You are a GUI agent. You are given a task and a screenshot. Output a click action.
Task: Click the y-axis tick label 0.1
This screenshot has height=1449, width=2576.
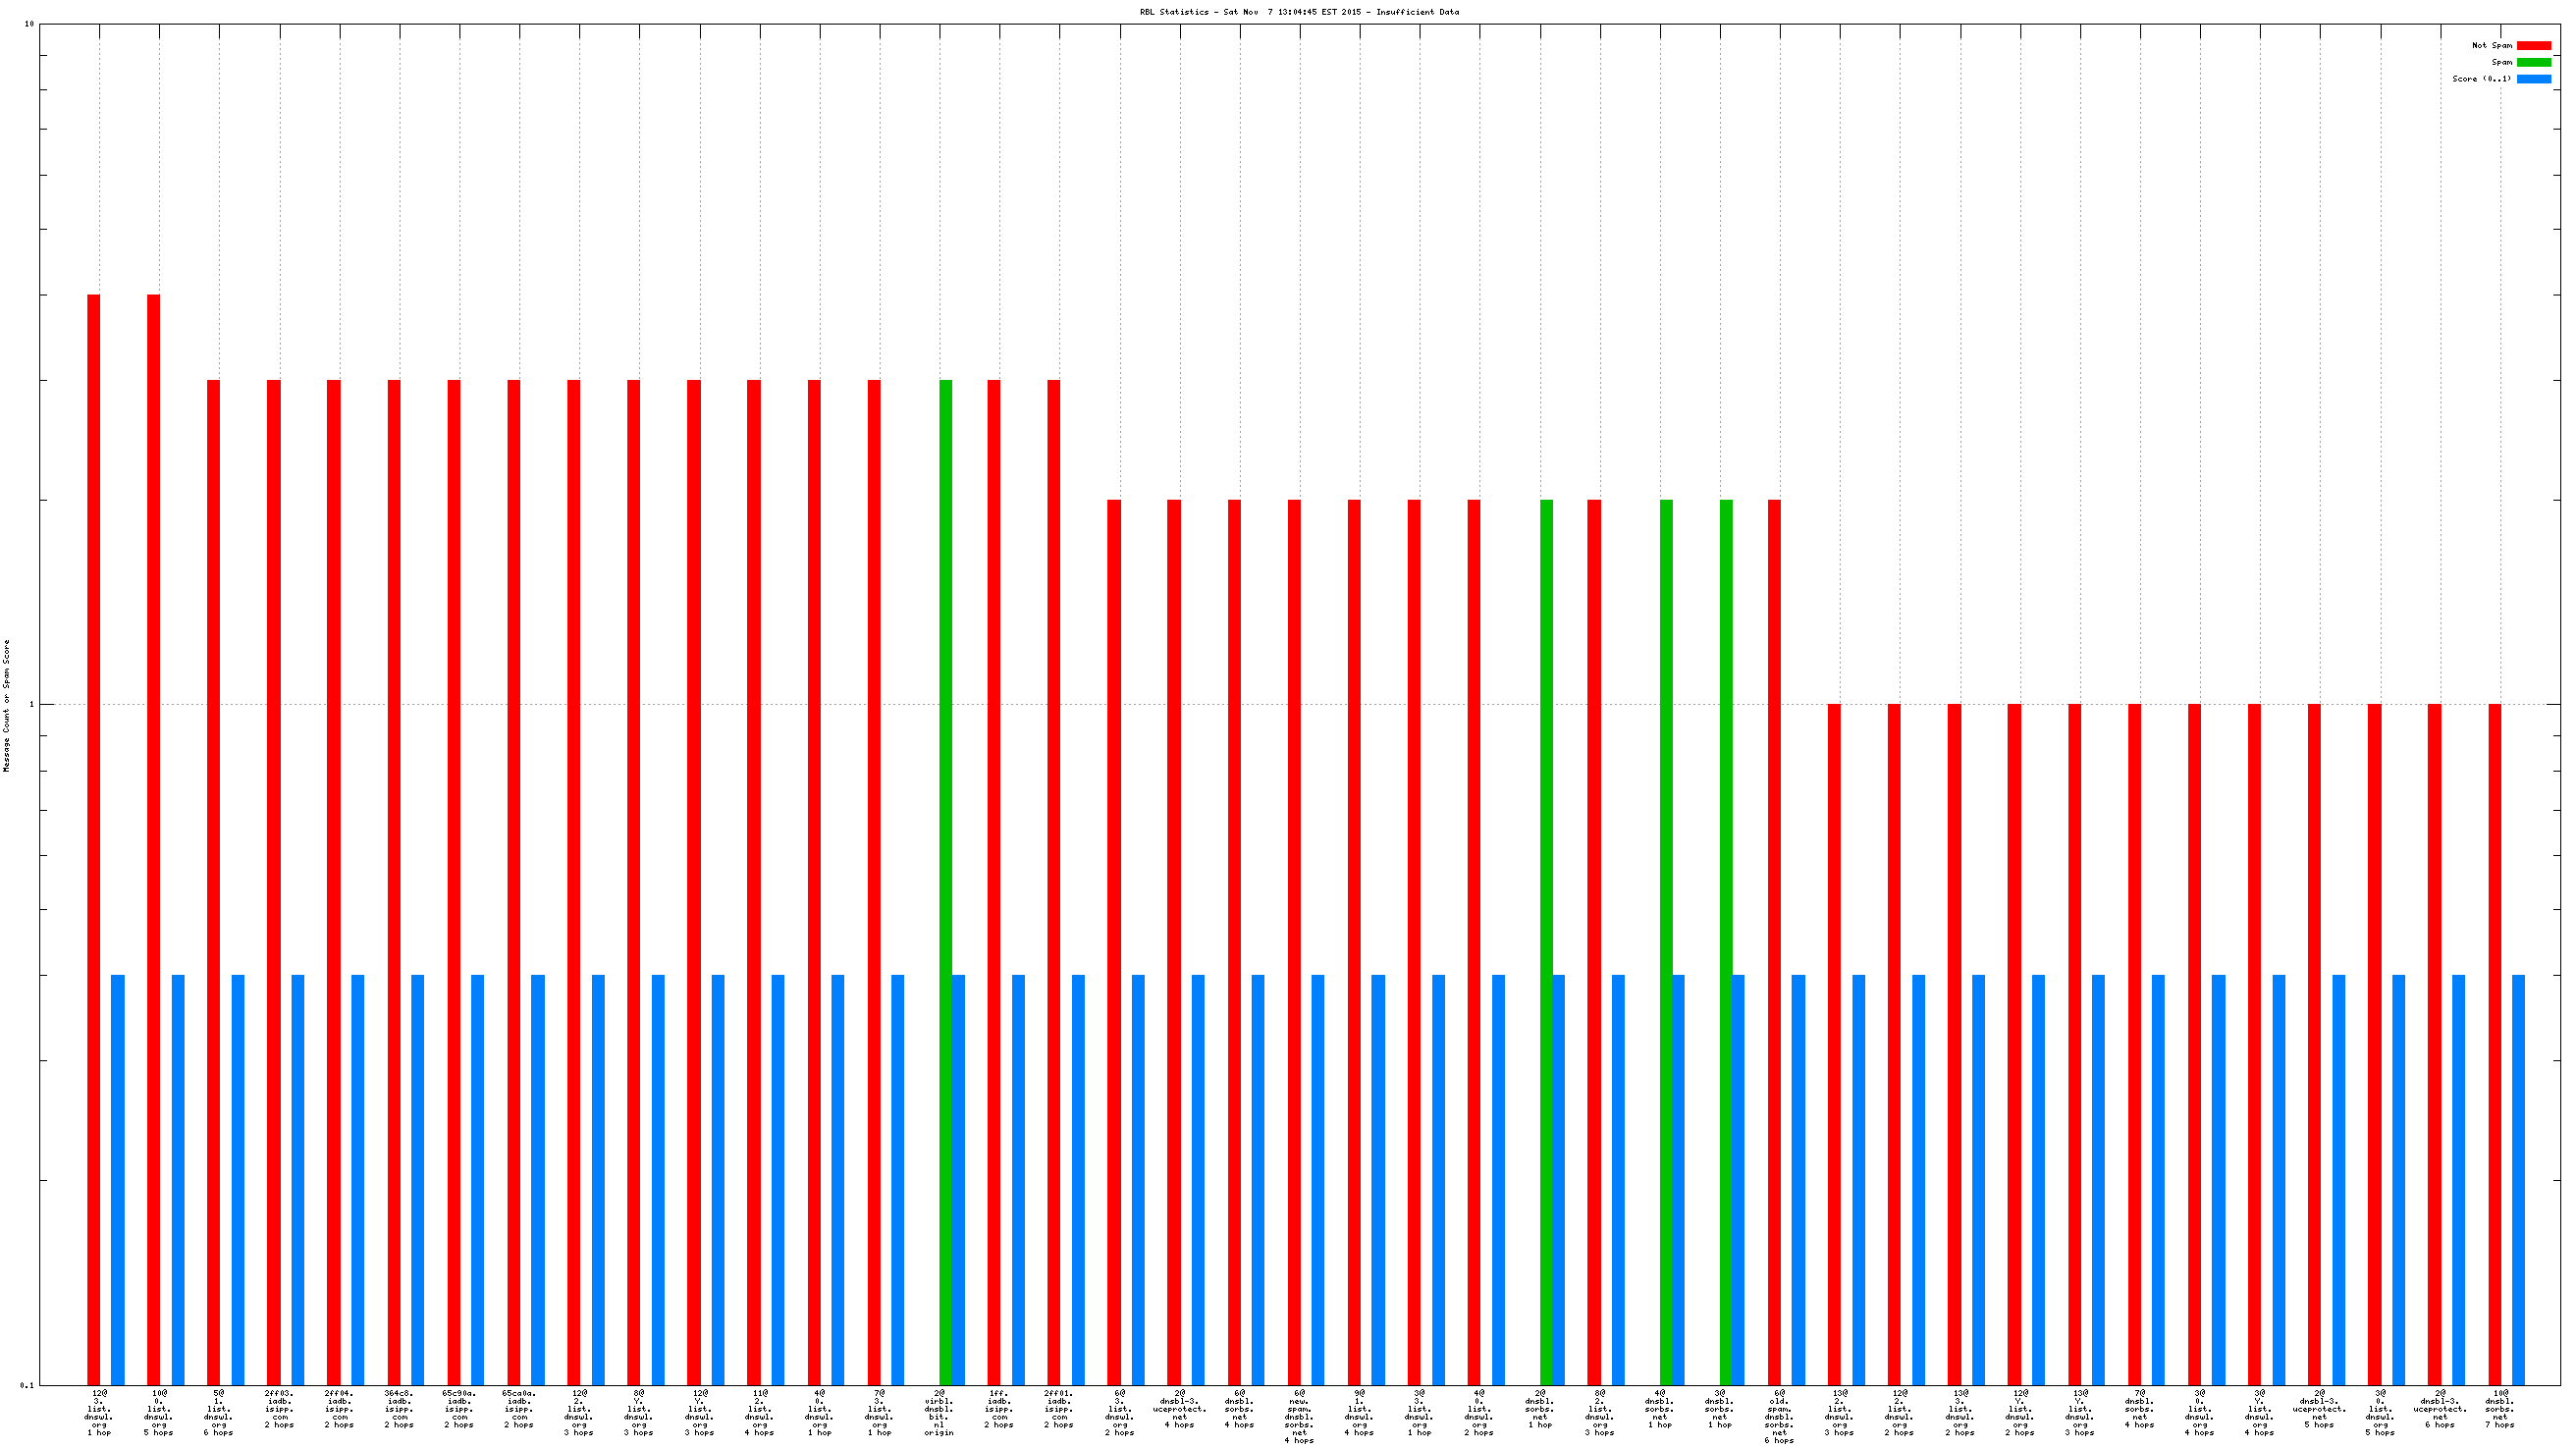pyautogui.click(x=26, y=1385)
